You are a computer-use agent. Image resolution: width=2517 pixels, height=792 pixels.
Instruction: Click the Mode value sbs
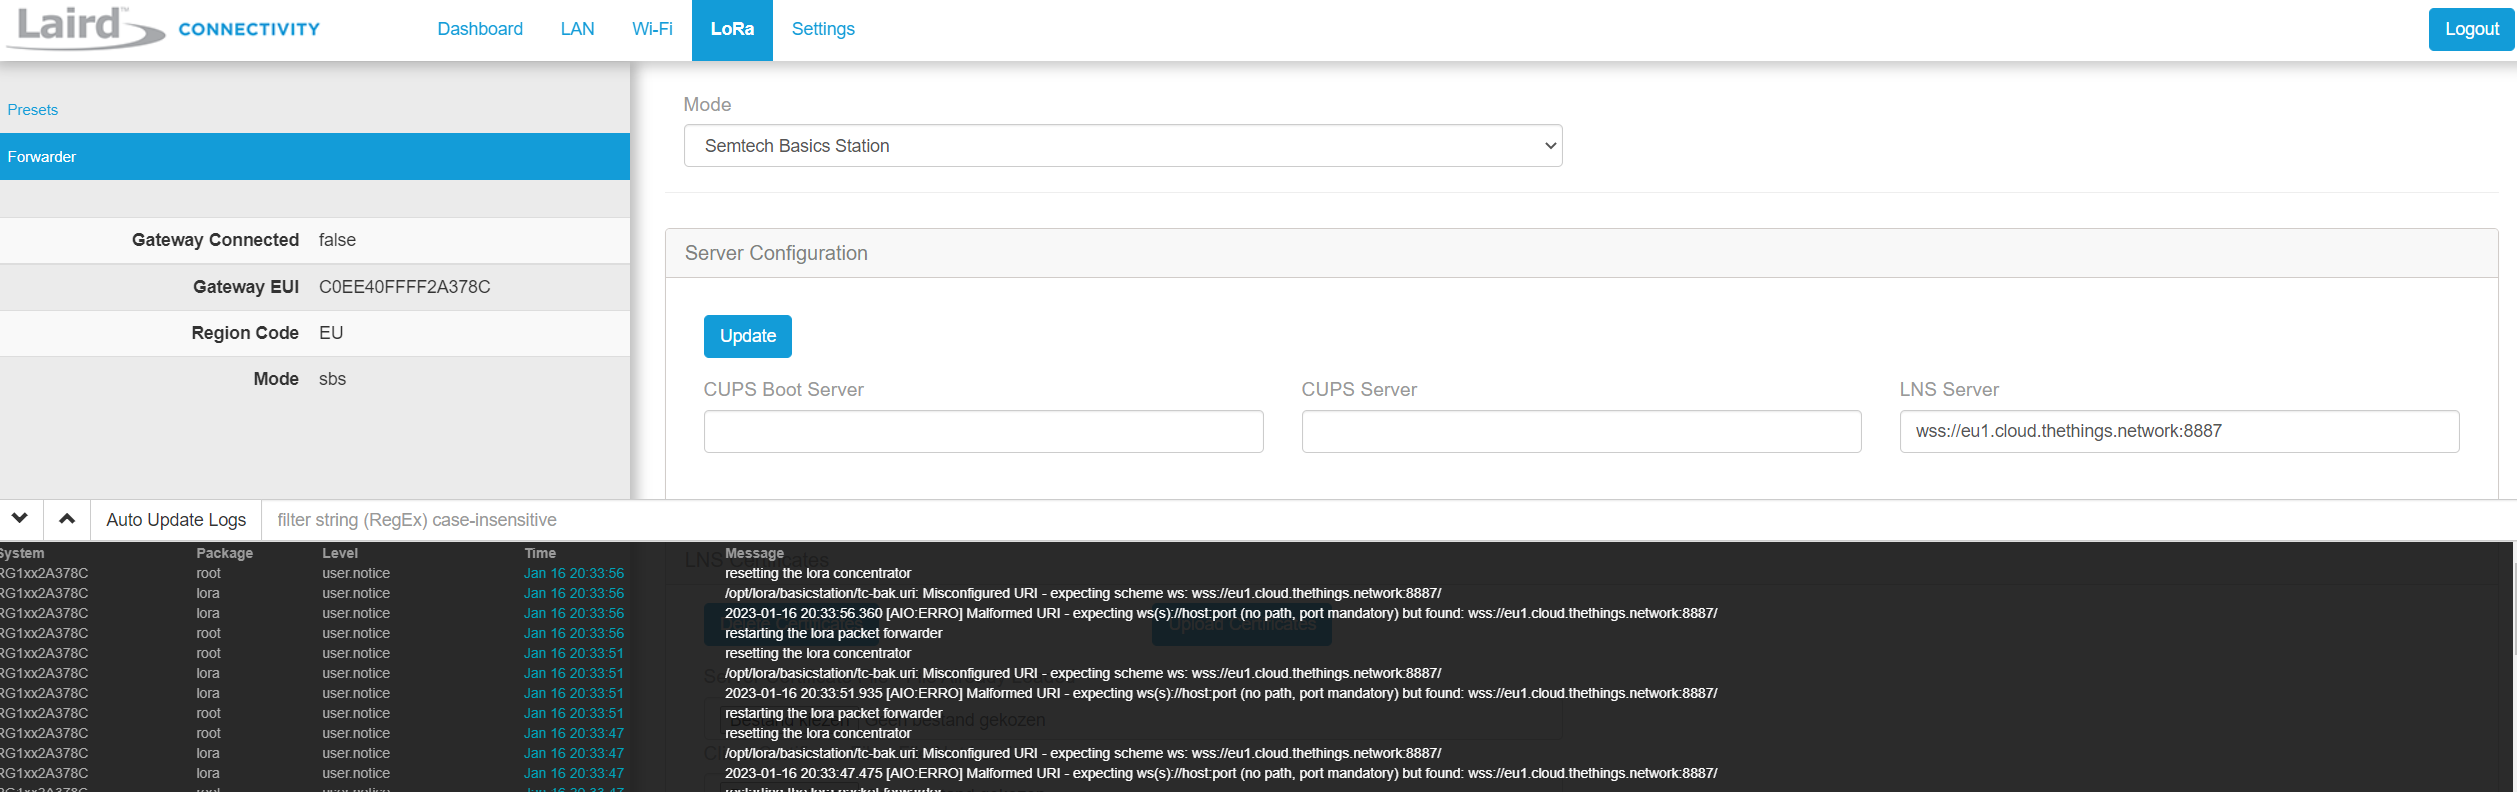[332, 379]
